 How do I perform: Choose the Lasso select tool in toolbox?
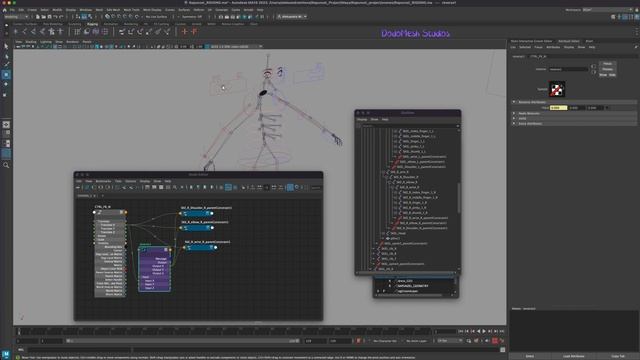pos(6,56)
